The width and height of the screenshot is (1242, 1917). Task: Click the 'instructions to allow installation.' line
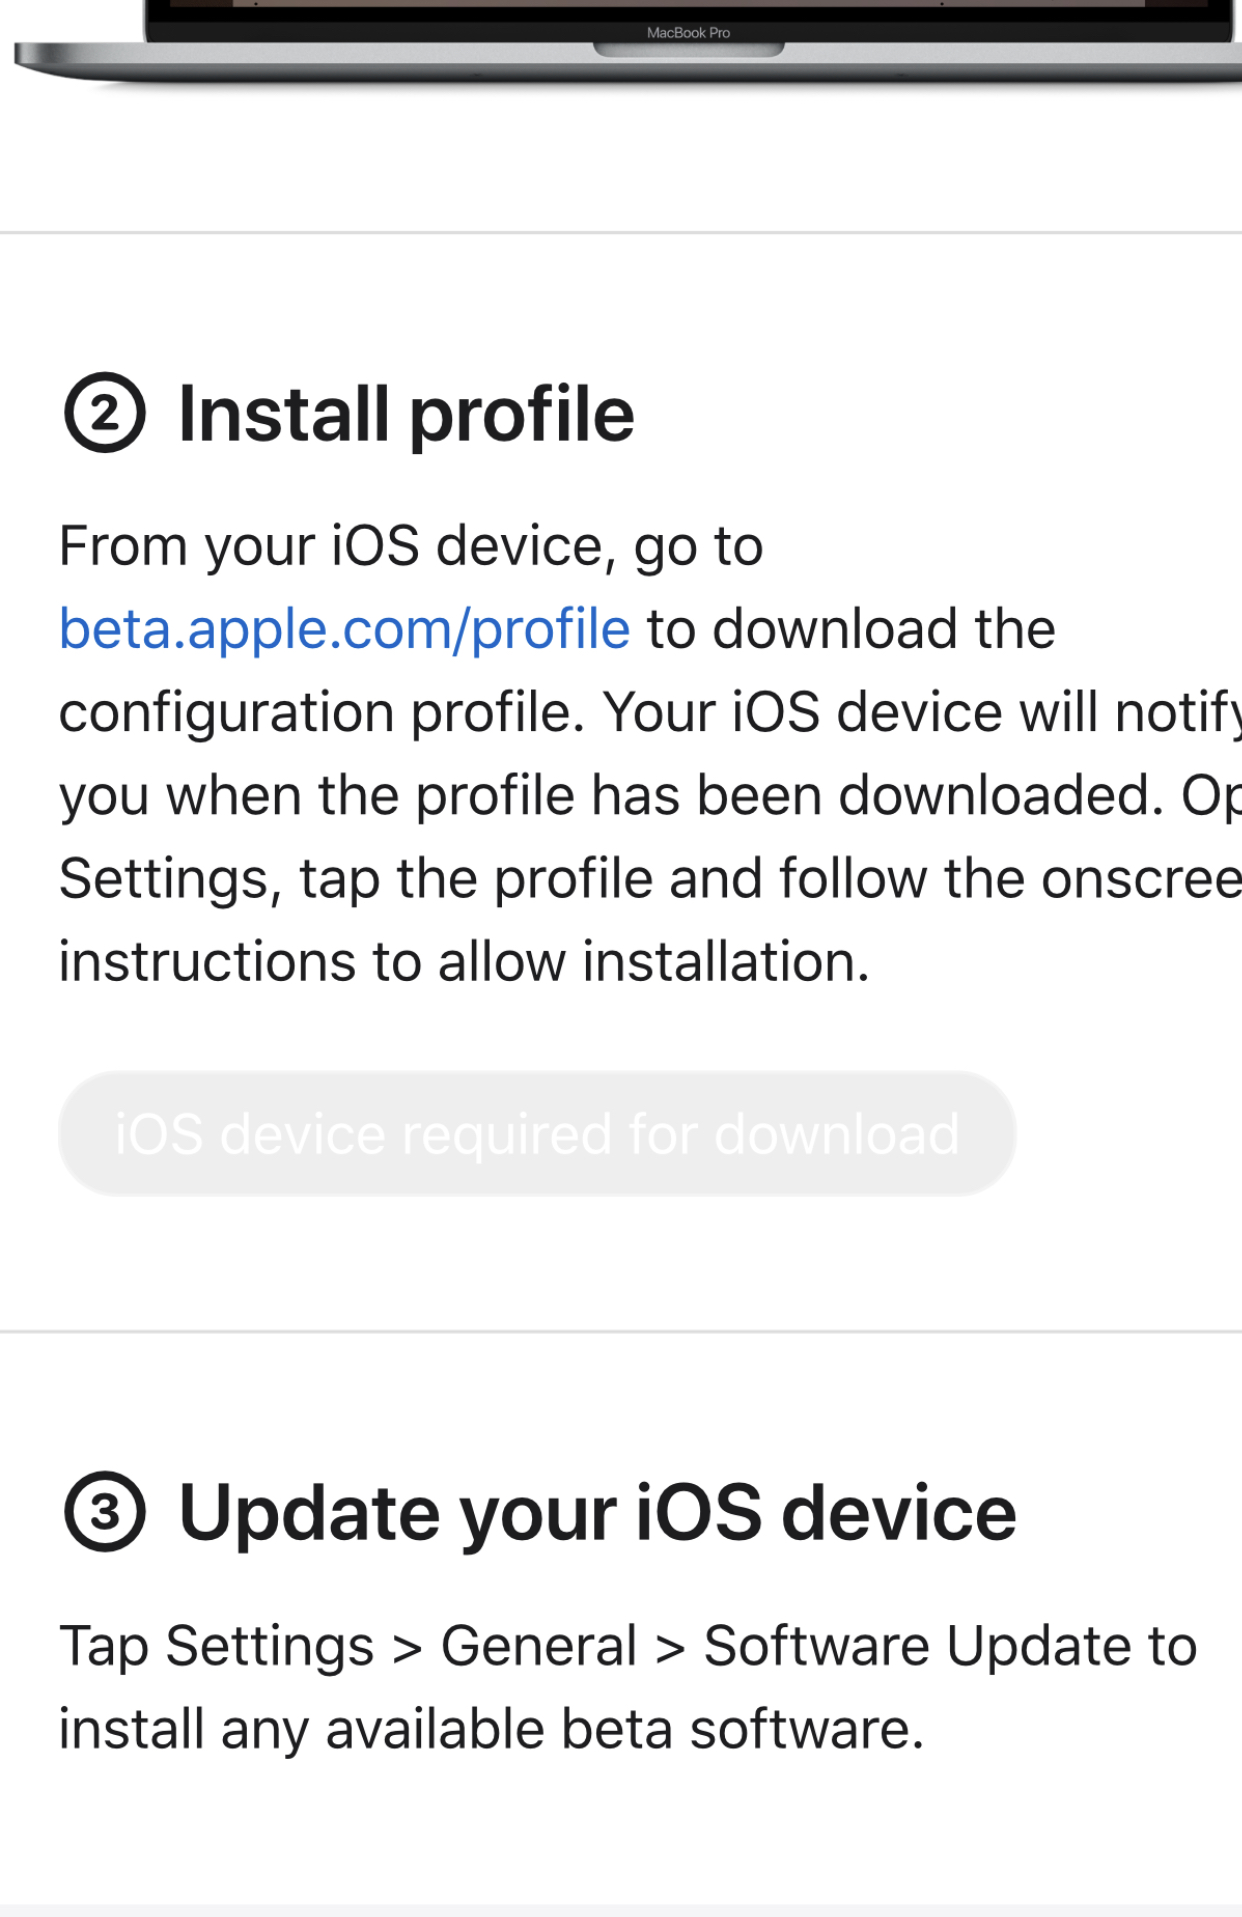464,962
